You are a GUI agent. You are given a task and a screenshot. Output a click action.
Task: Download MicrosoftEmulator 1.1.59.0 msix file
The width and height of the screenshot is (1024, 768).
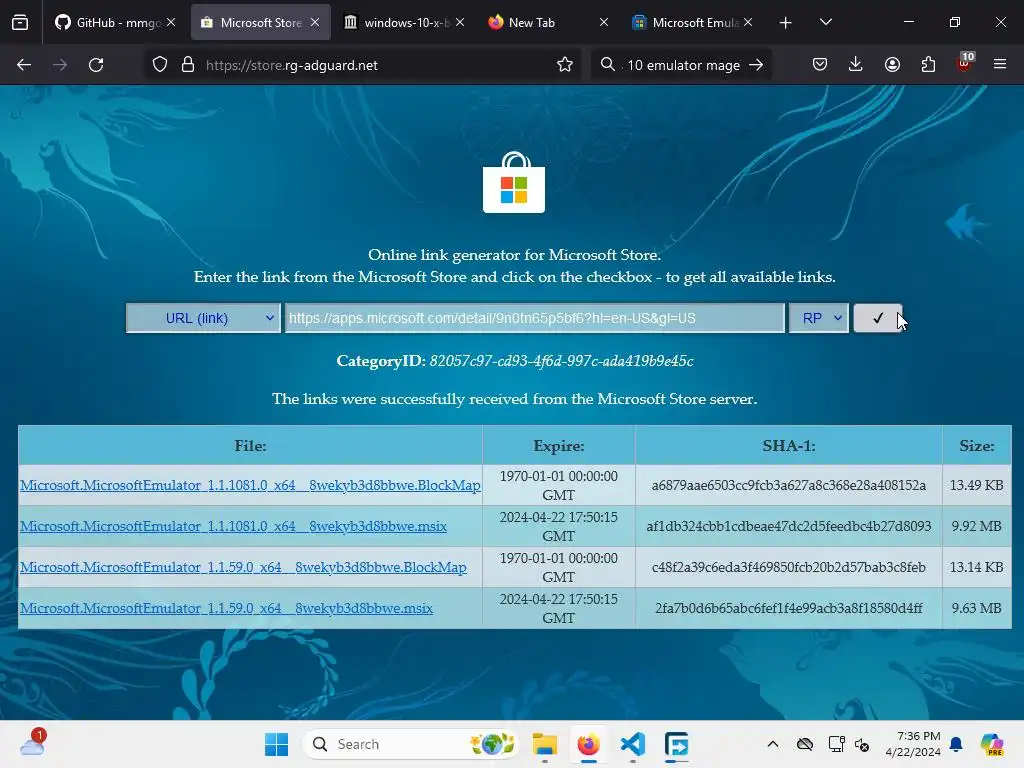coord(226,609)
